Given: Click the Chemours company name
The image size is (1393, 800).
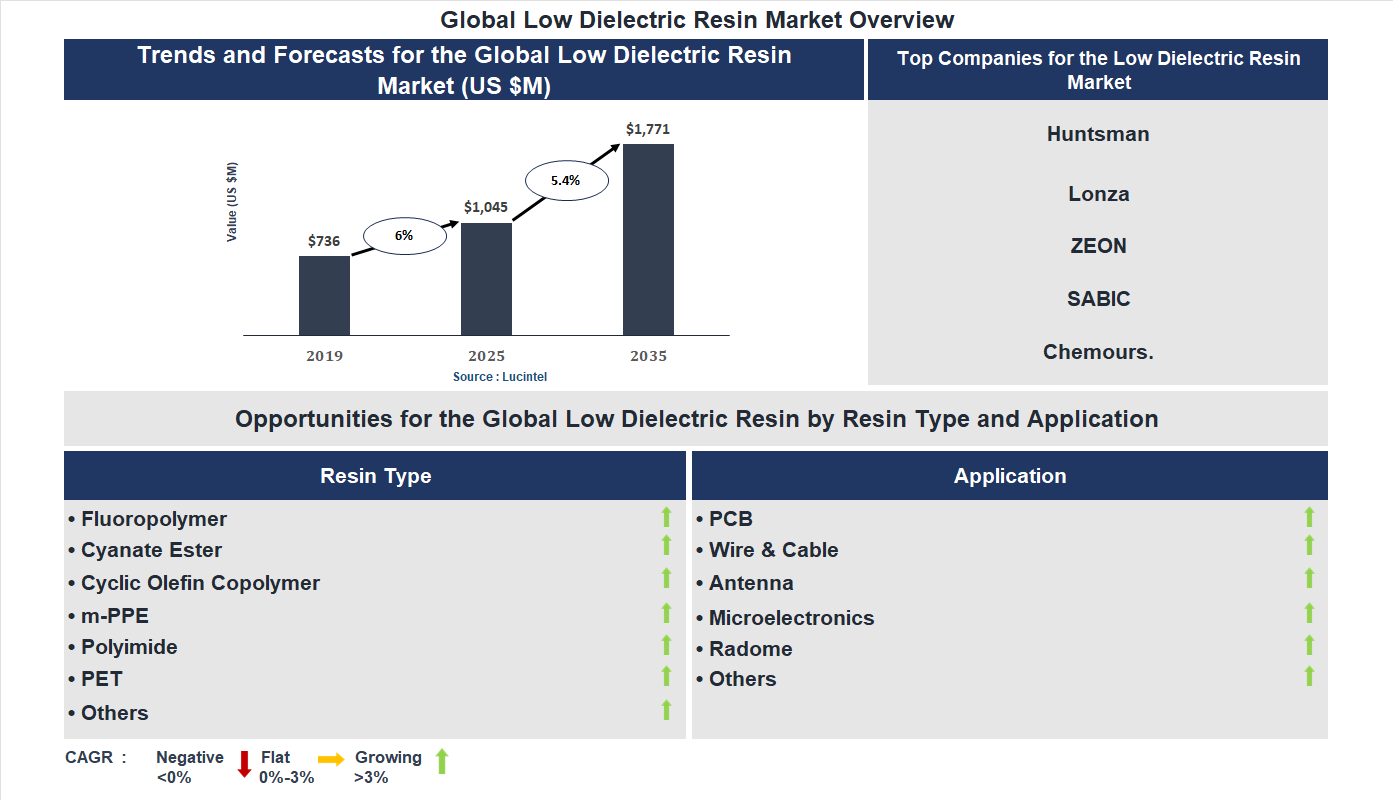Looking at the screenshot, I should pyautogui.click(x=1098, y=351).
